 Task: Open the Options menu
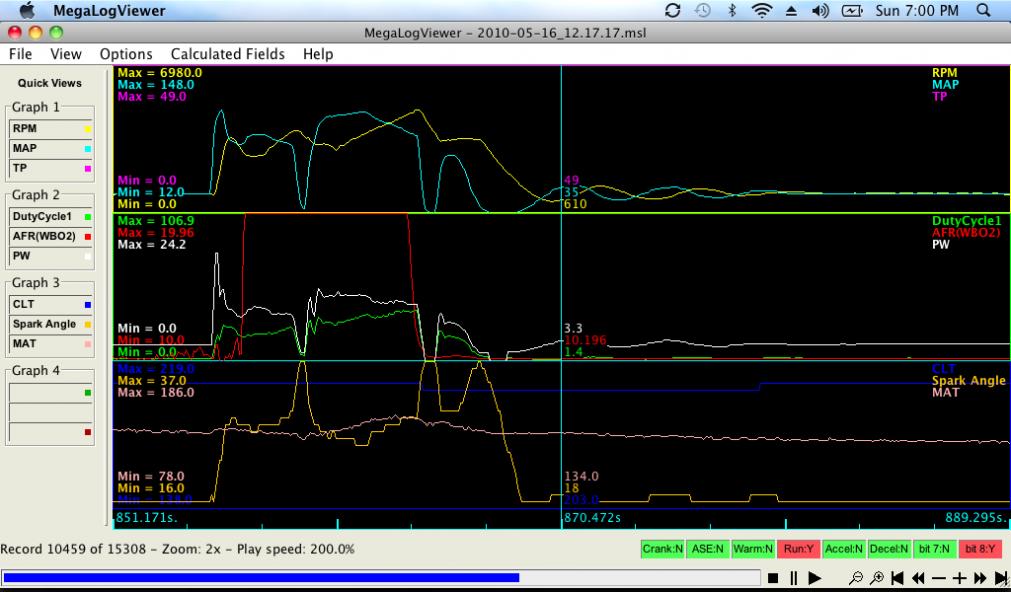point(126,54)
